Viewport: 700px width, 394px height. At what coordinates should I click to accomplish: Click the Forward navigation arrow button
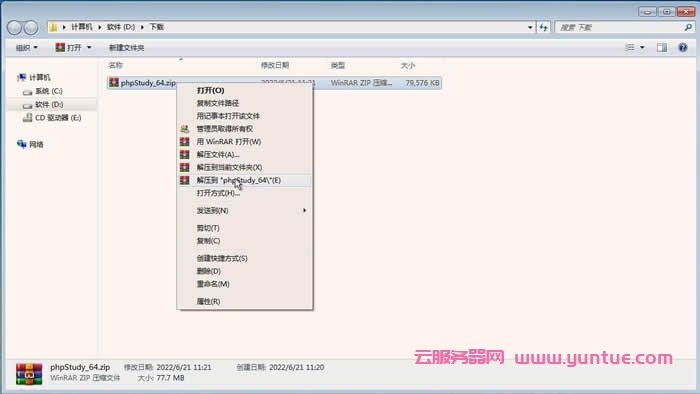coord(31,28)
